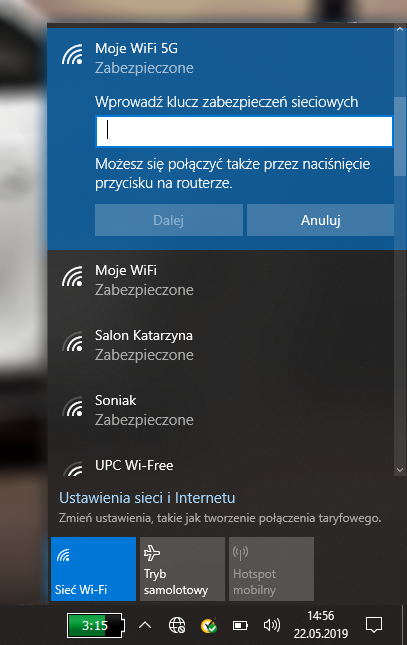
Task: Click the yellow security check tray icon
Action: click(209, 626)
